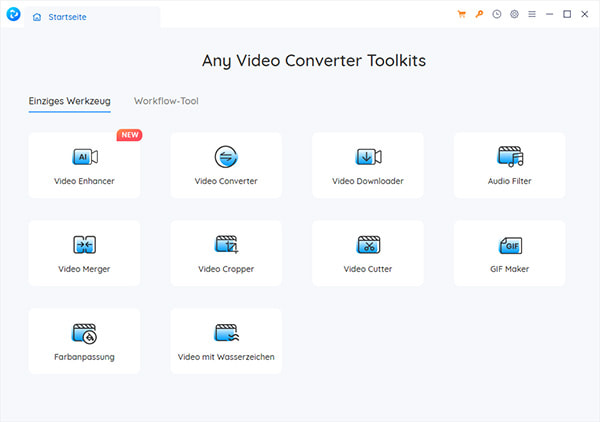Click the shopping cart purchase icon
The height and width of the screenshot is (422, 600).
tap(461, 14)
